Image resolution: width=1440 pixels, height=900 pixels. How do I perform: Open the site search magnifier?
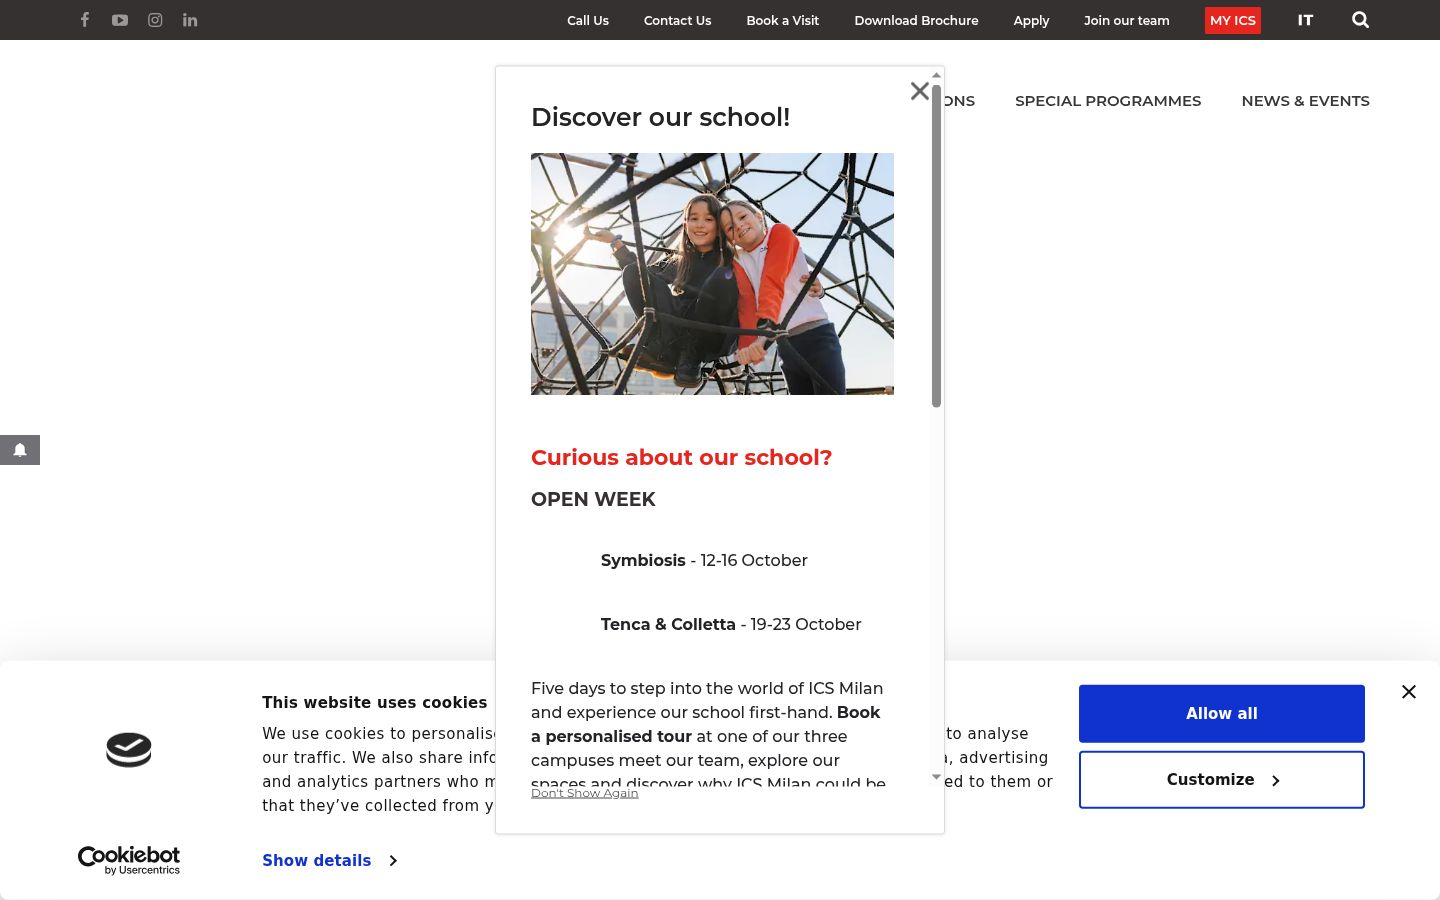1360,20
